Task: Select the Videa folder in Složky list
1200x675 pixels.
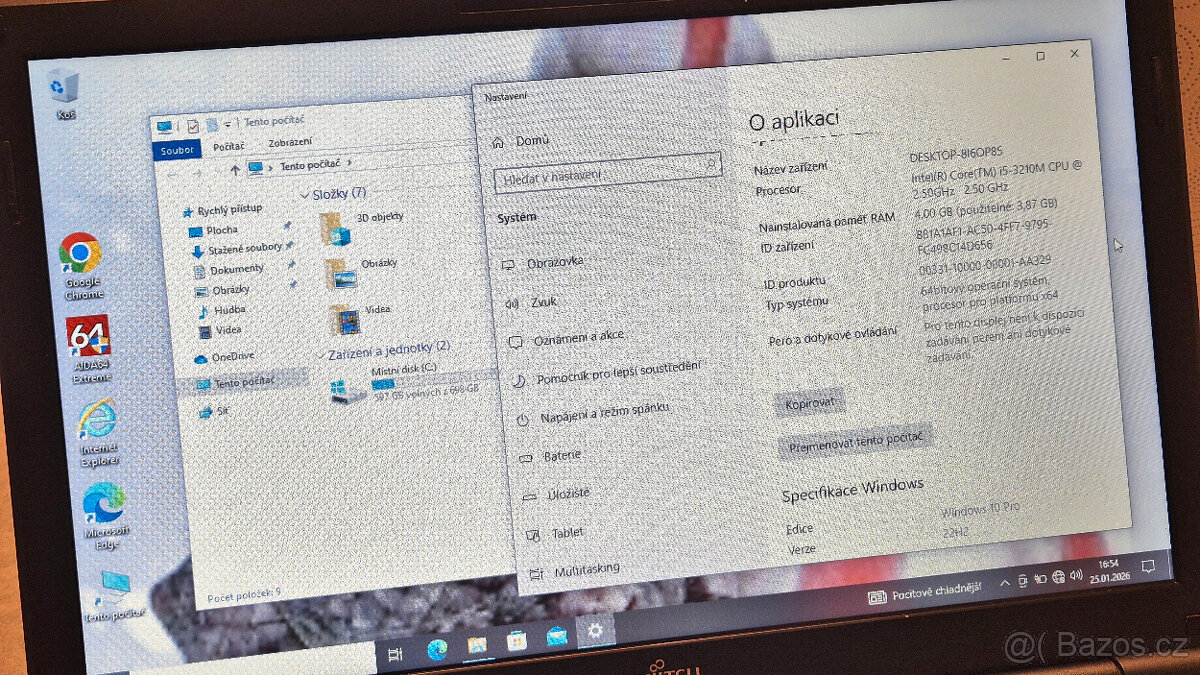Action: tap(360, 318)
